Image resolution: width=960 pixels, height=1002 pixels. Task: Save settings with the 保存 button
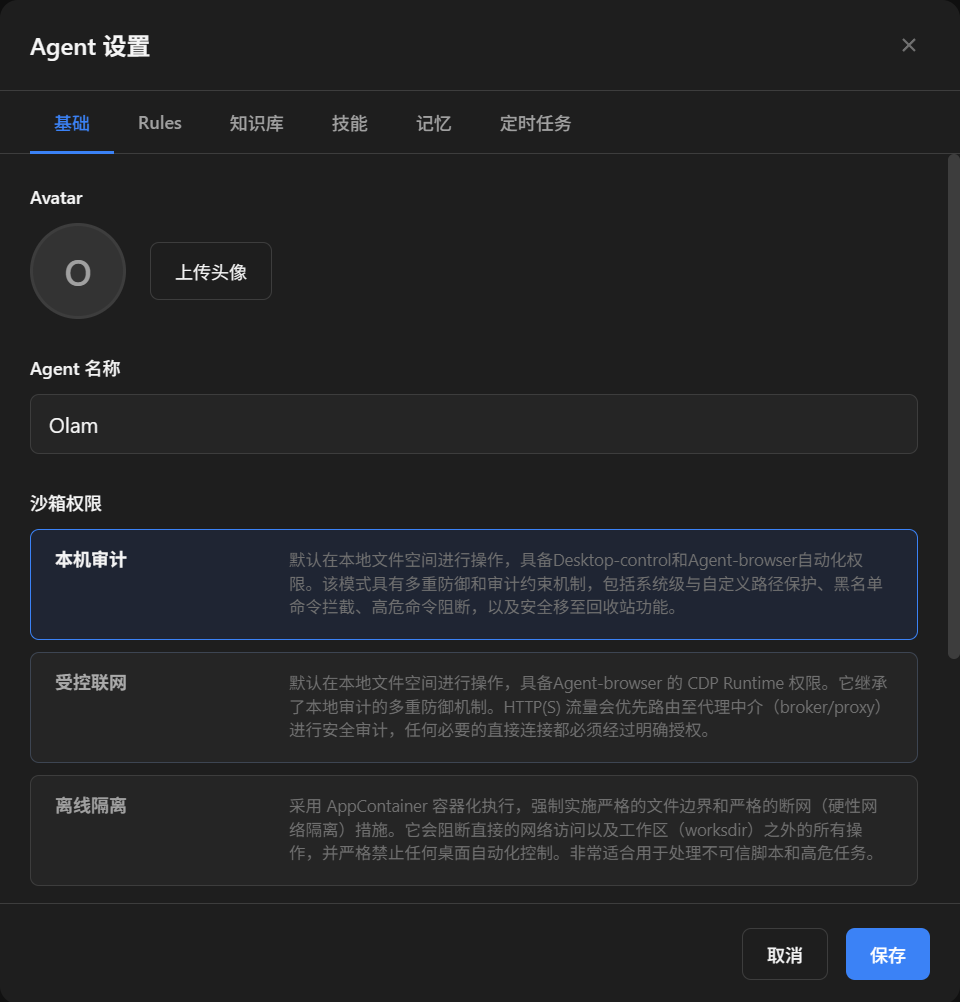[x=888, y=954]
